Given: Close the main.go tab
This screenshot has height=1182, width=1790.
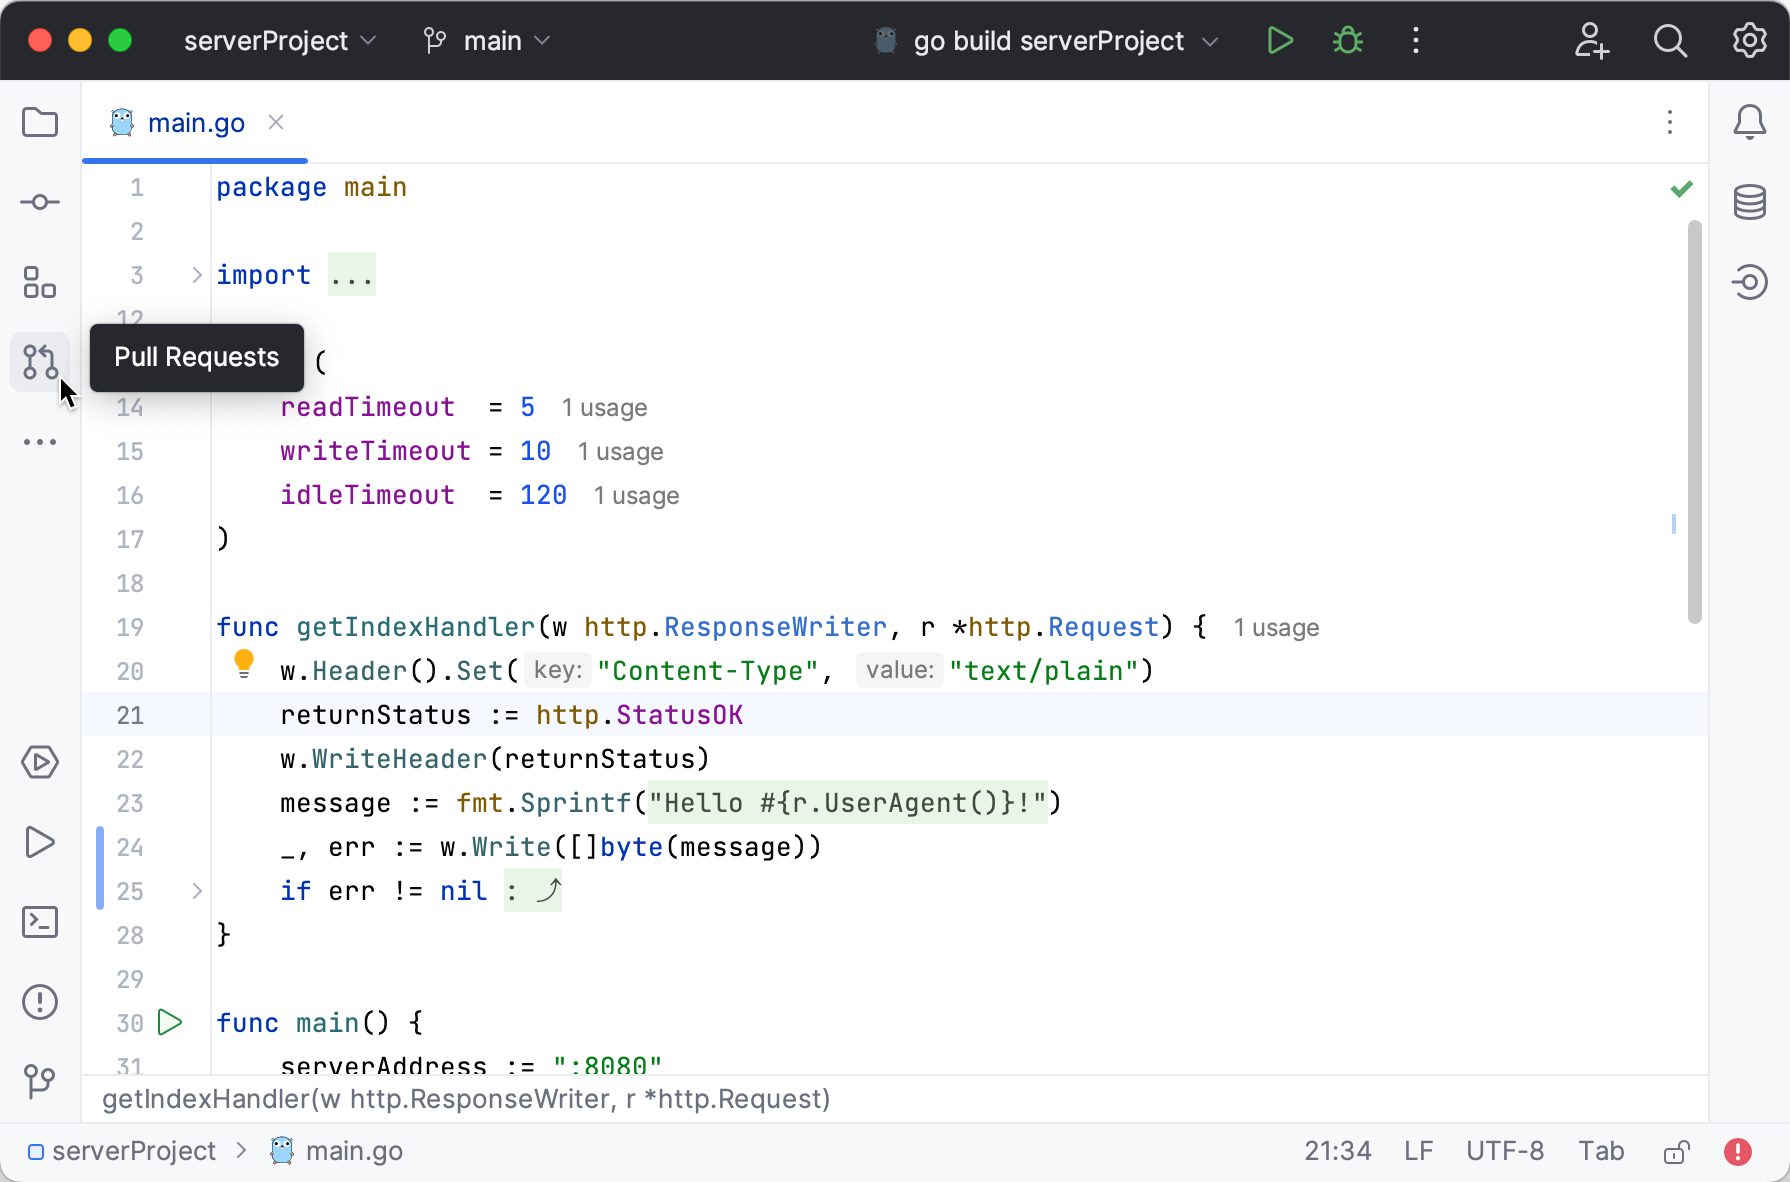Looking at the screenshot, I should click(276, 122).
